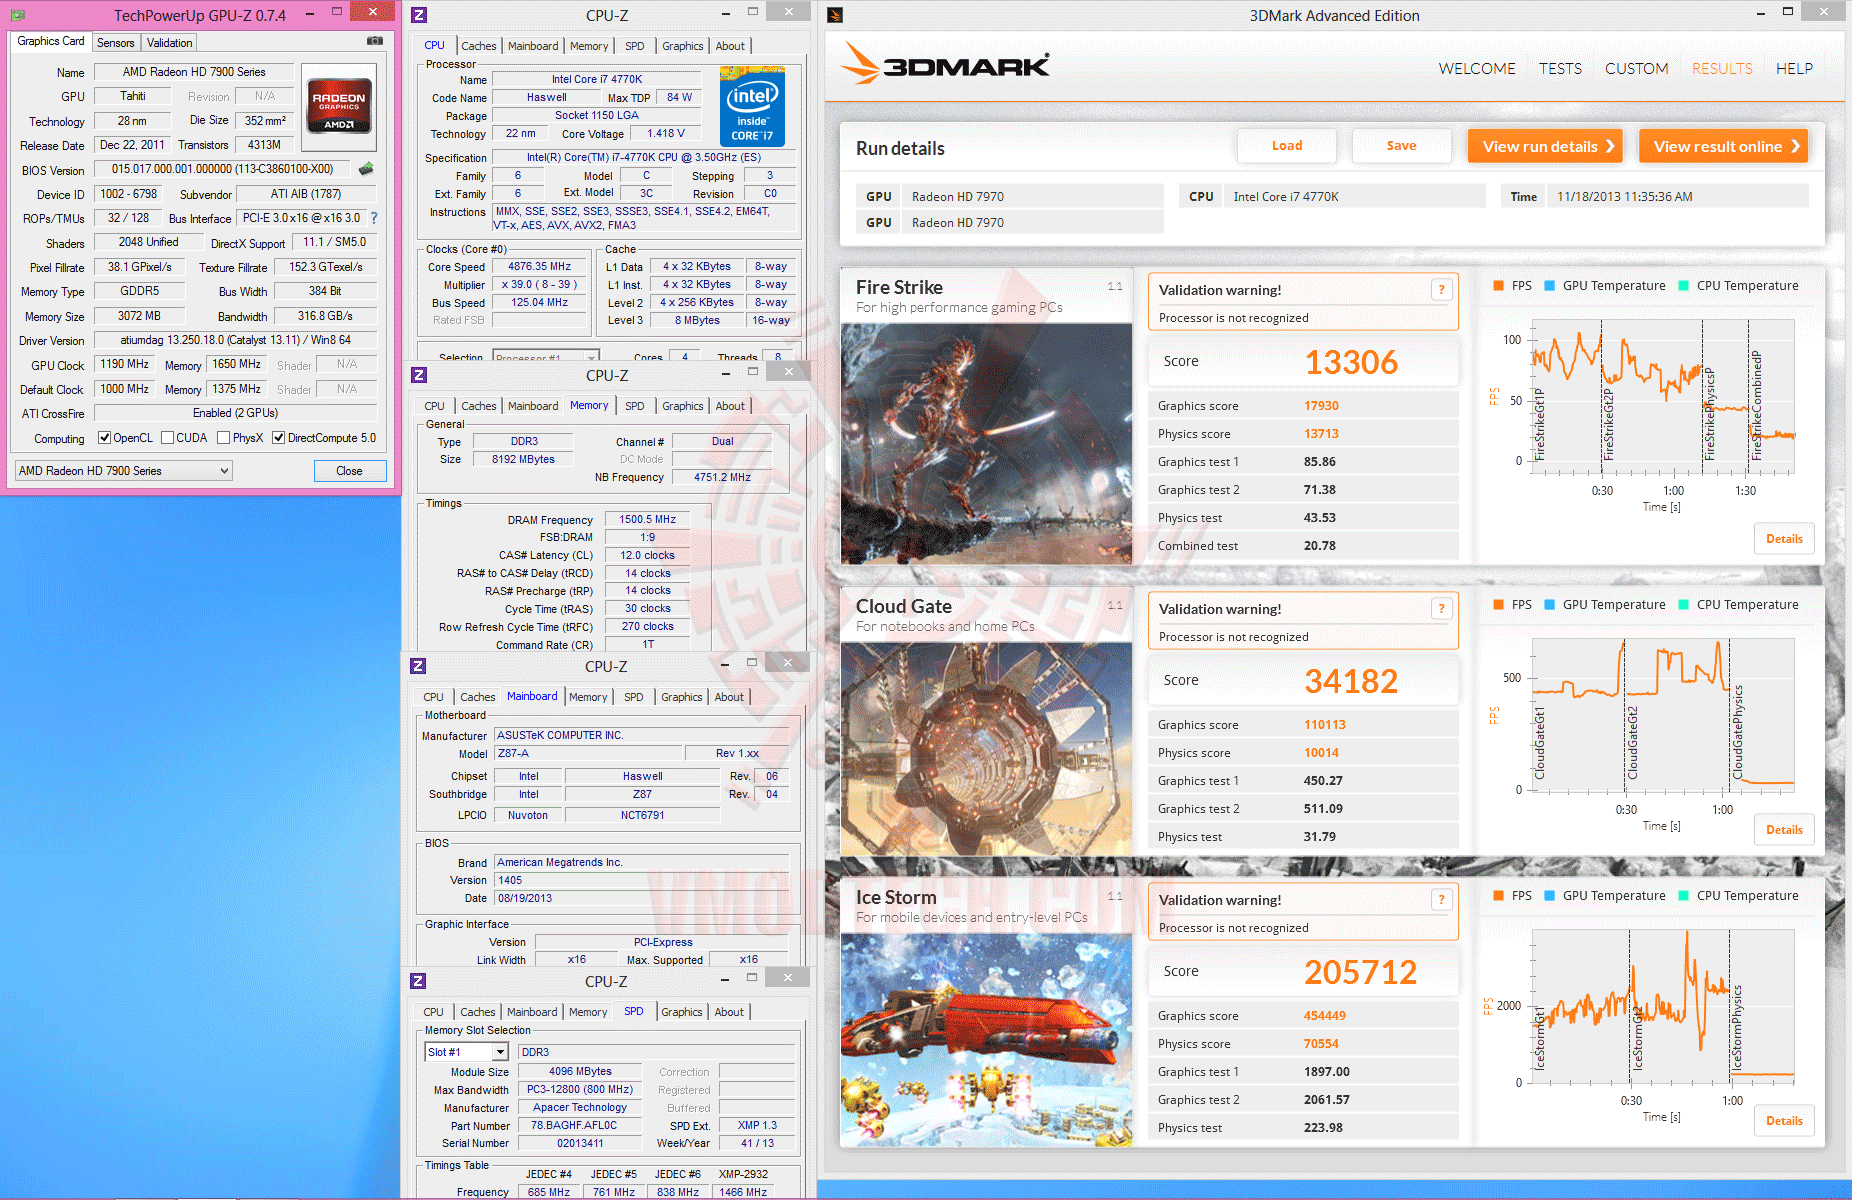Screen dimensions: 1852x1200
Task: Click the 3DMark logo in the header
Action: (x=945, y=64)
